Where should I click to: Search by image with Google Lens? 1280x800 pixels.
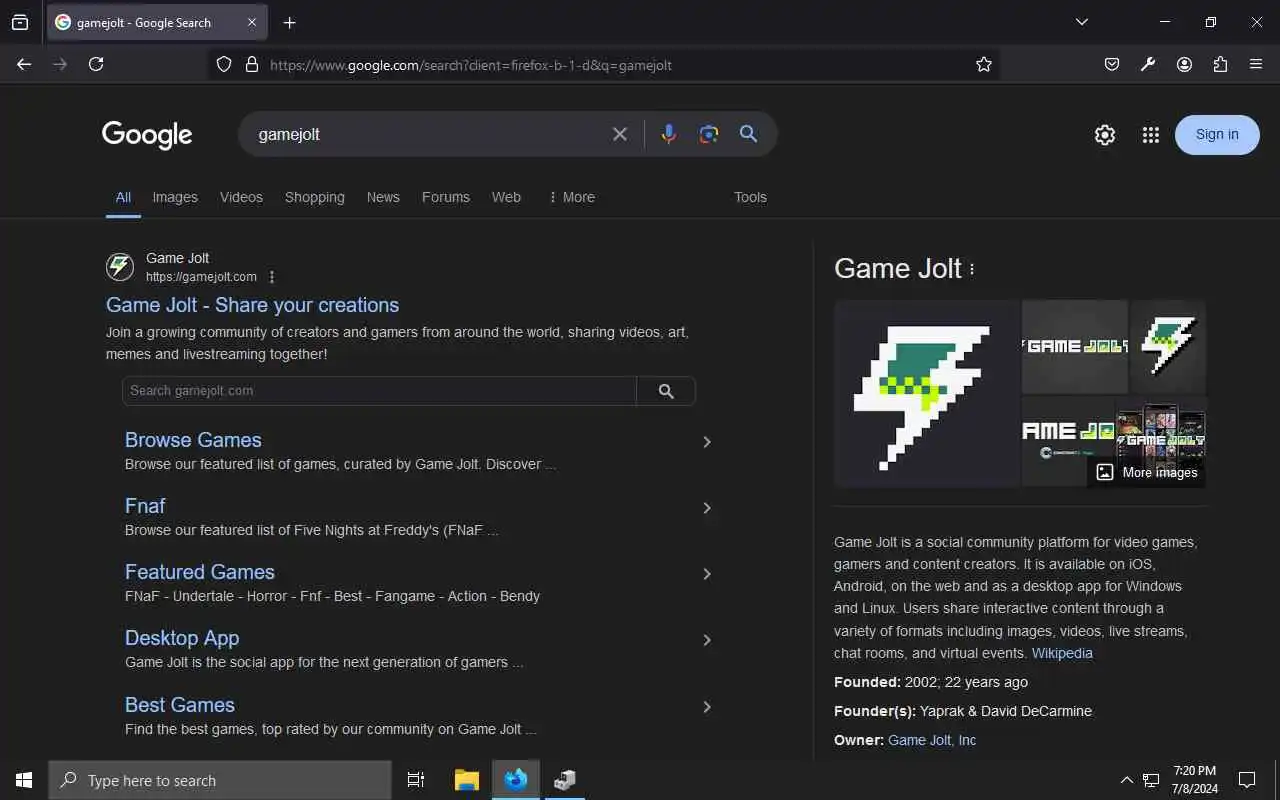point(709,134)
